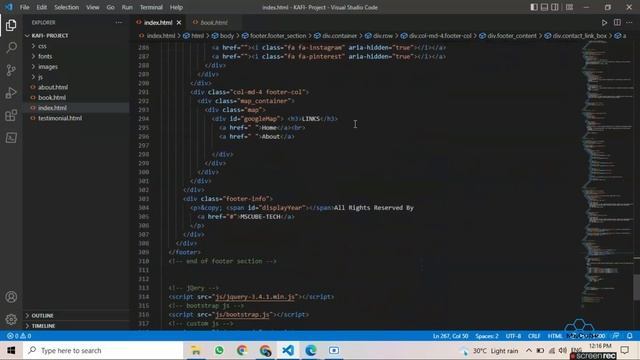The image size is (640, 360).
Task: Toggle the primary side bar layout icon
Action: pyautogui.click(x=534, y=7)
